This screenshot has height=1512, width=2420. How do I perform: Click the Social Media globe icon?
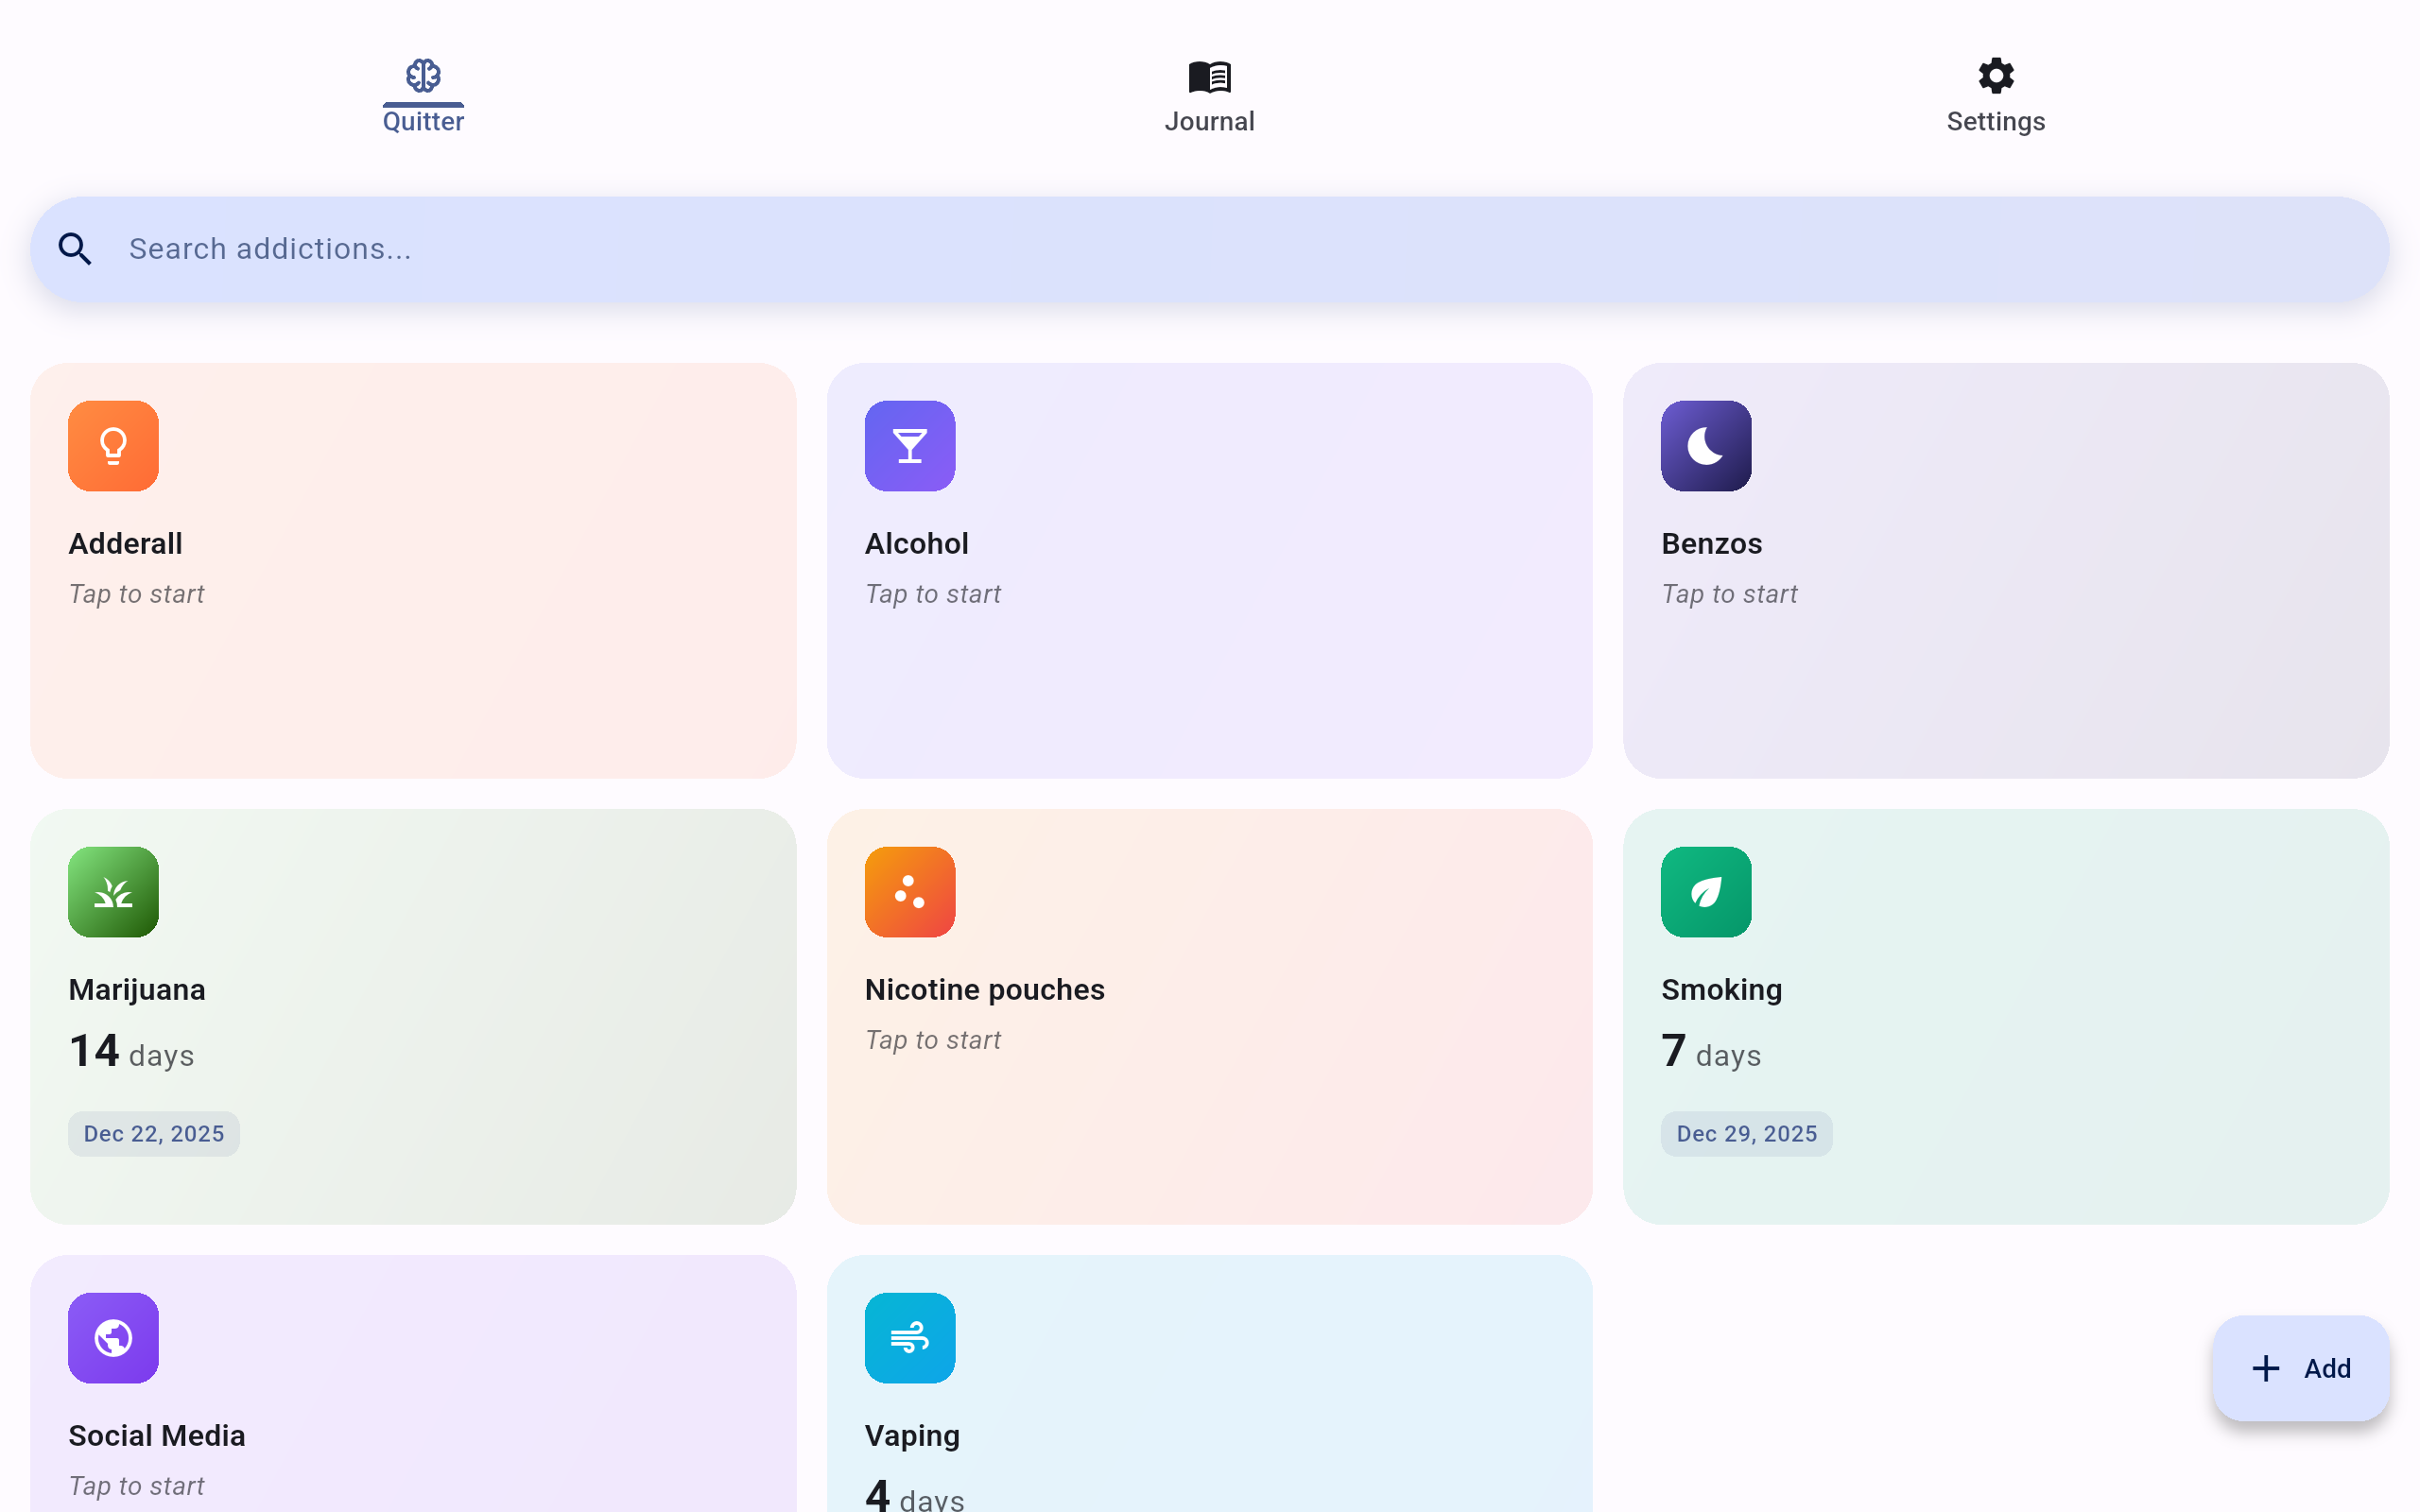pos(113,1338)
